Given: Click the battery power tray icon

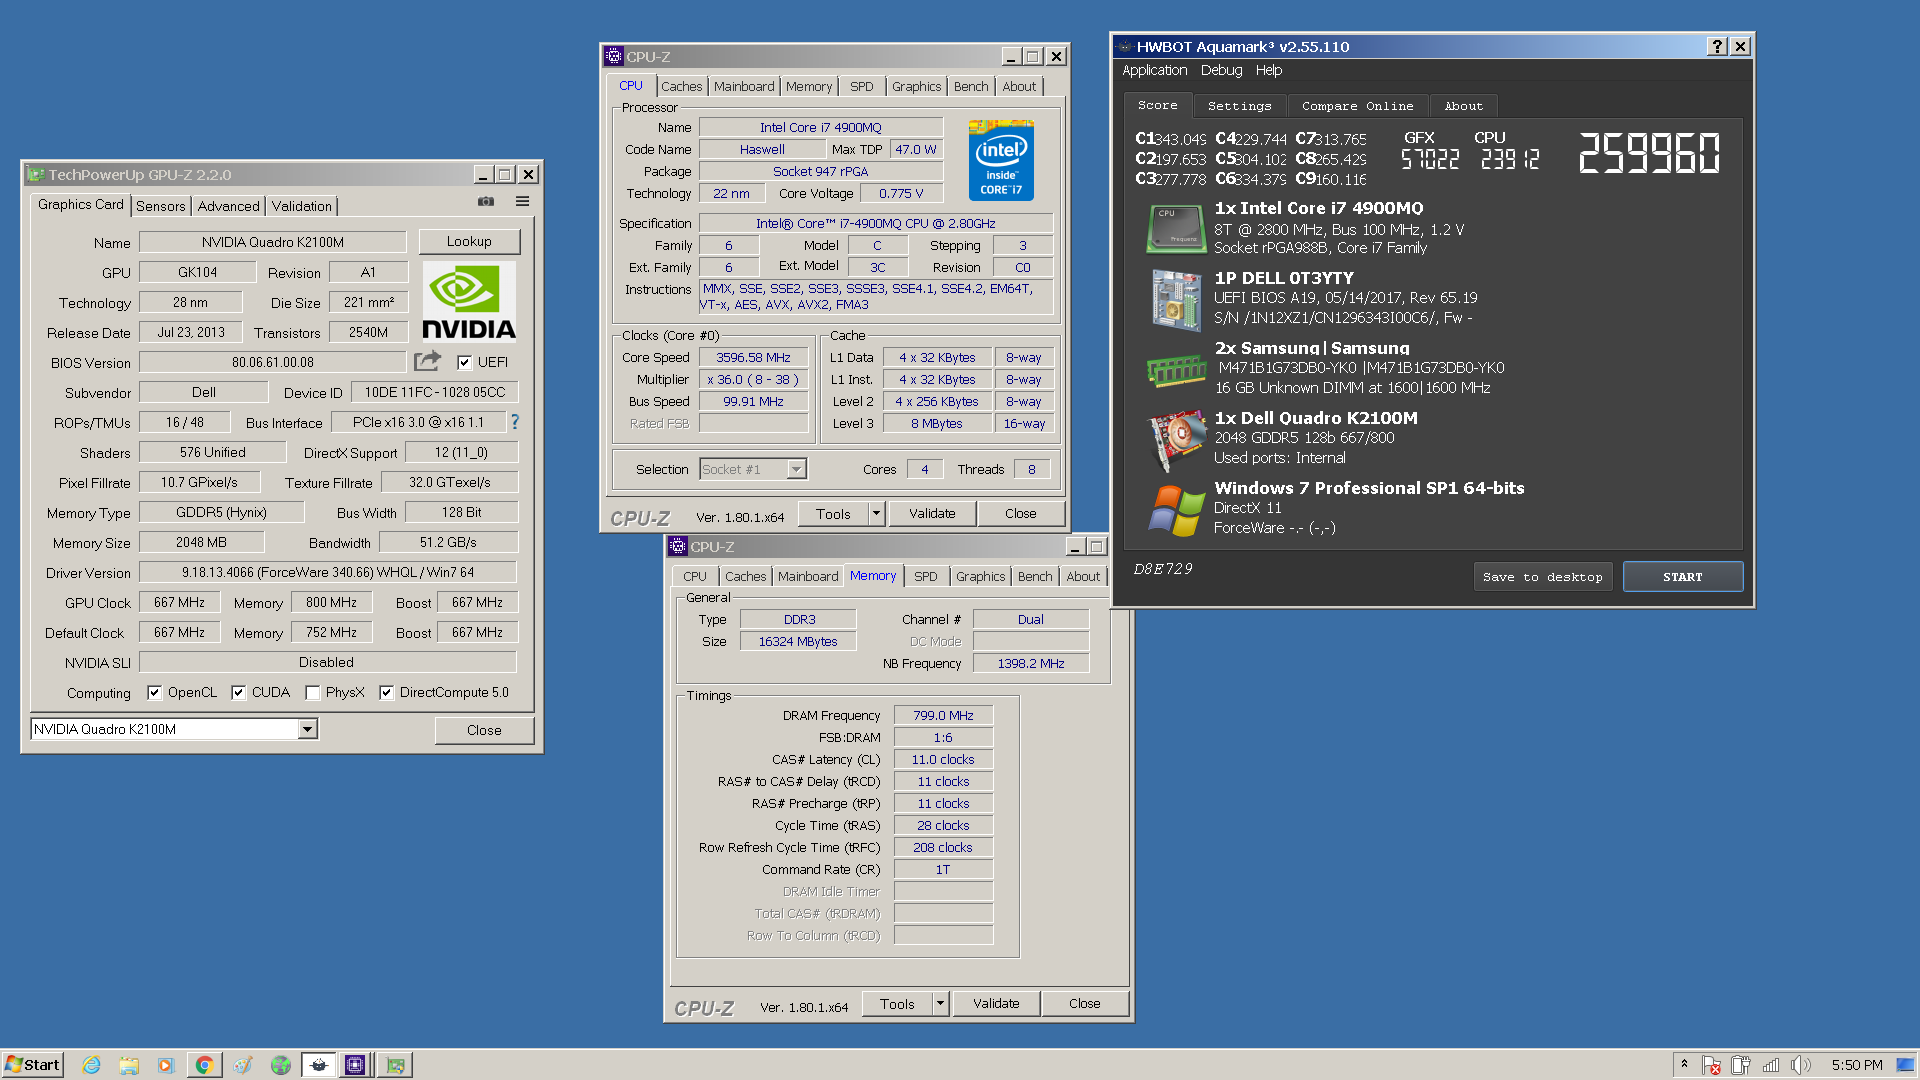Looking at the screenshot, I should pos(1741,1065).
